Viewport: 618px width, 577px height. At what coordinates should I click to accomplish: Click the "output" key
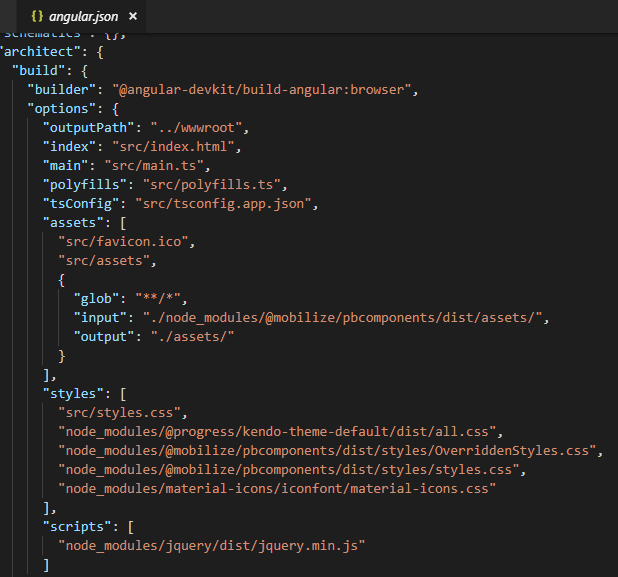pyautogui.click(x=104, y=337)
